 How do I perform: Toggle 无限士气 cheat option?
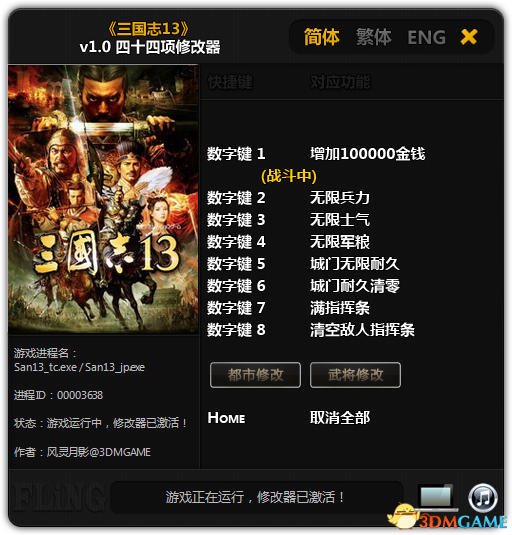coord(340,220)
